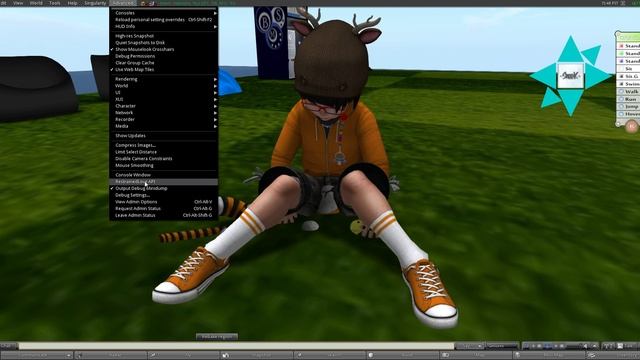Enable RestrainedLove API
This screenshot has width=640, height=360.
[163, 182]
